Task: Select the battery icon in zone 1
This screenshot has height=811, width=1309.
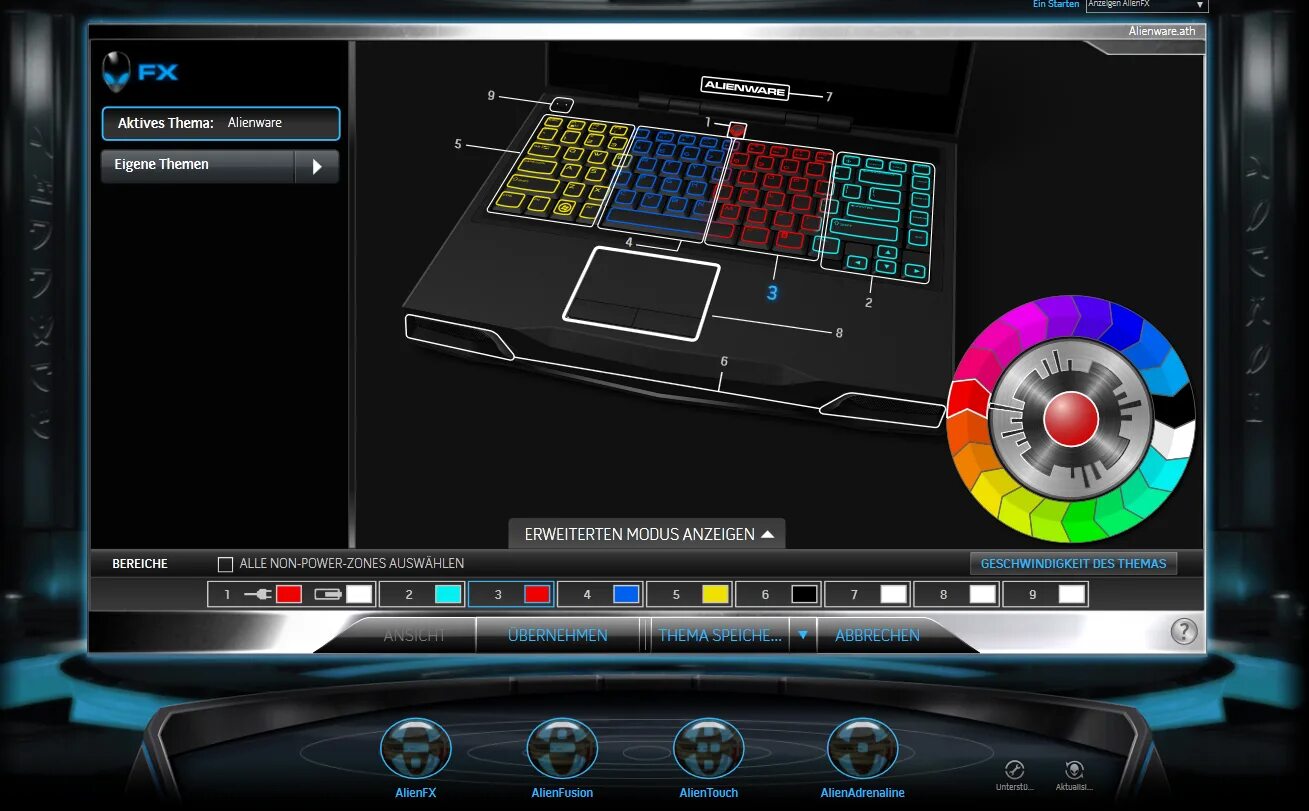Action: click(x=328, y=594)
